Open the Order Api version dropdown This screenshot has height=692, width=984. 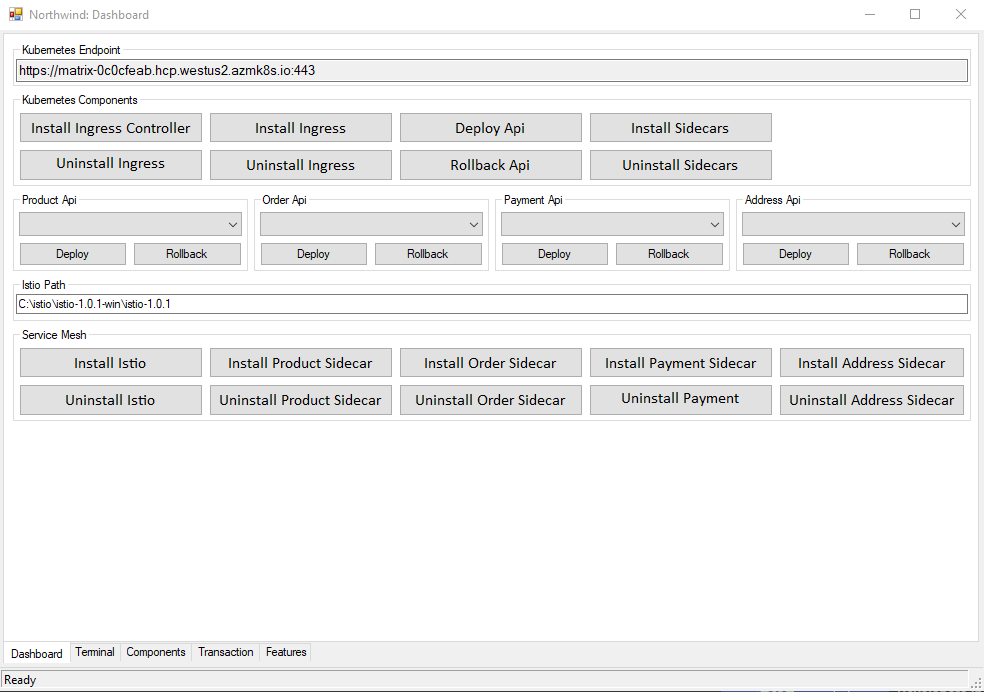(x=372, y=225)
